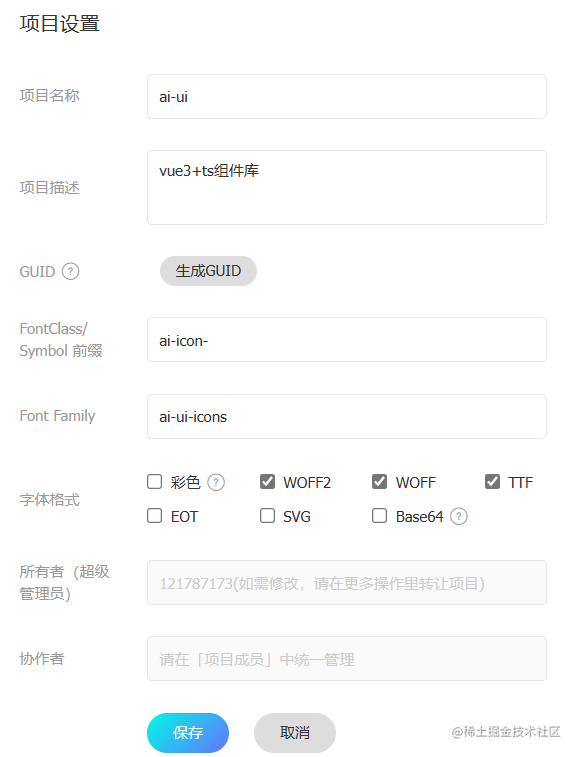This screenshot has height=757, width=579.
Task: Click the 生成GUID button
Action: pyautogui.click(x=208, y=271)
